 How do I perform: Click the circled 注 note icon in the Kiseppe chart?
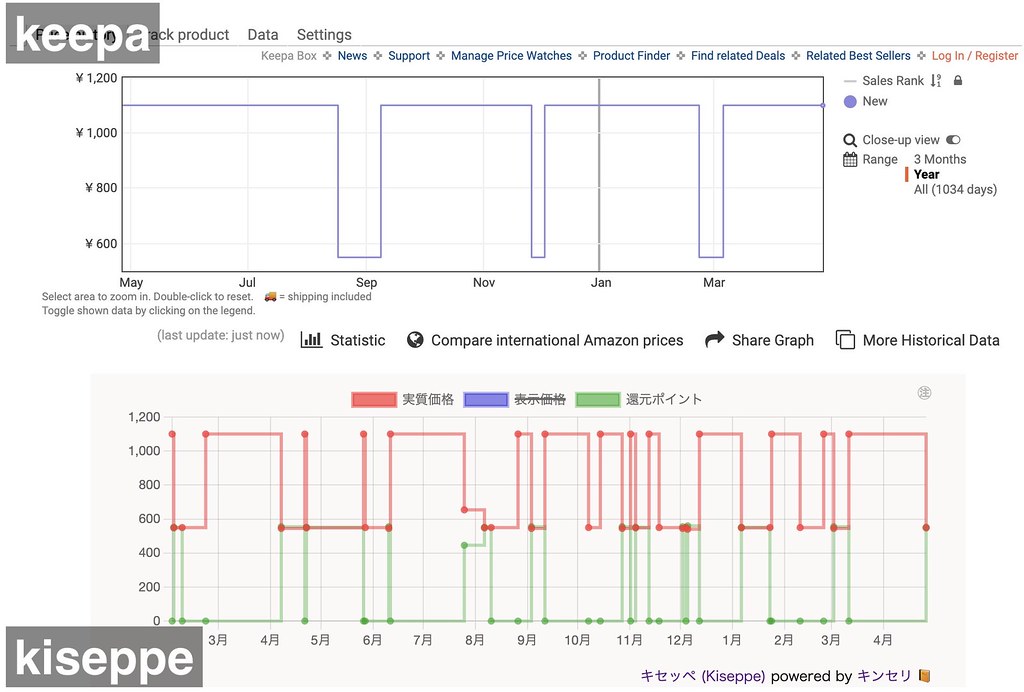coord(924,392)
